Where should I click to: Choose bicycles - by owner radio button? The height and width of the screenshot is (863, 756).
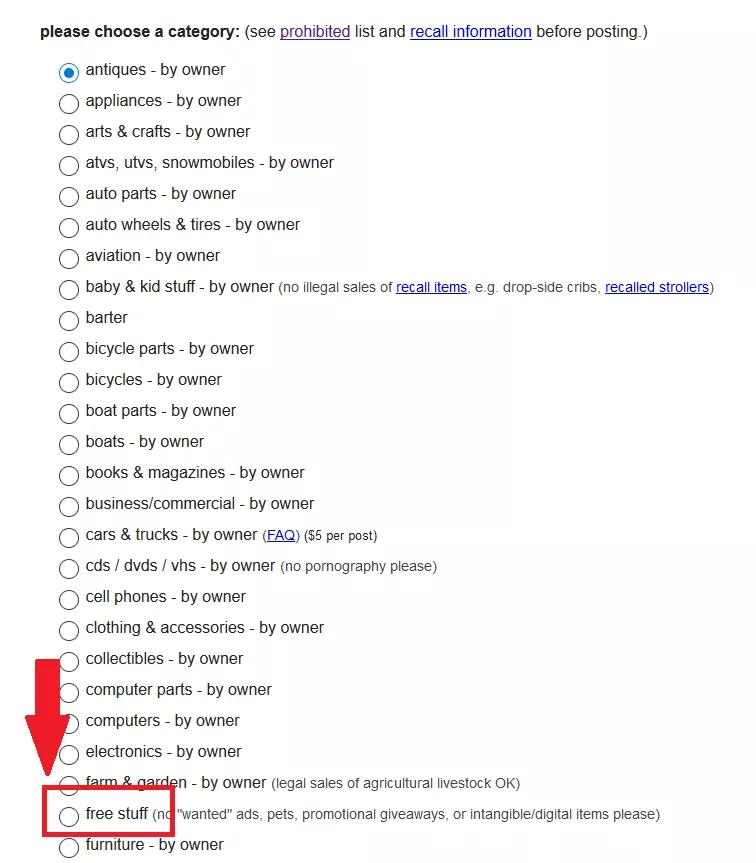[x=69, y=382]
